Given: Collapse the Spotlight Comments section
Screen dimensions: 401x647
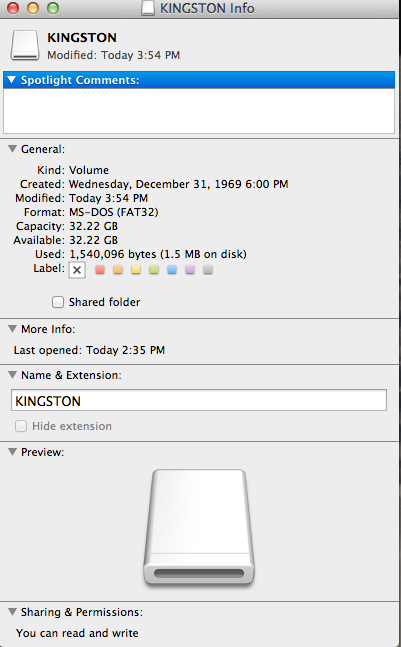Looking at the screenshot, I should [12, 80].
